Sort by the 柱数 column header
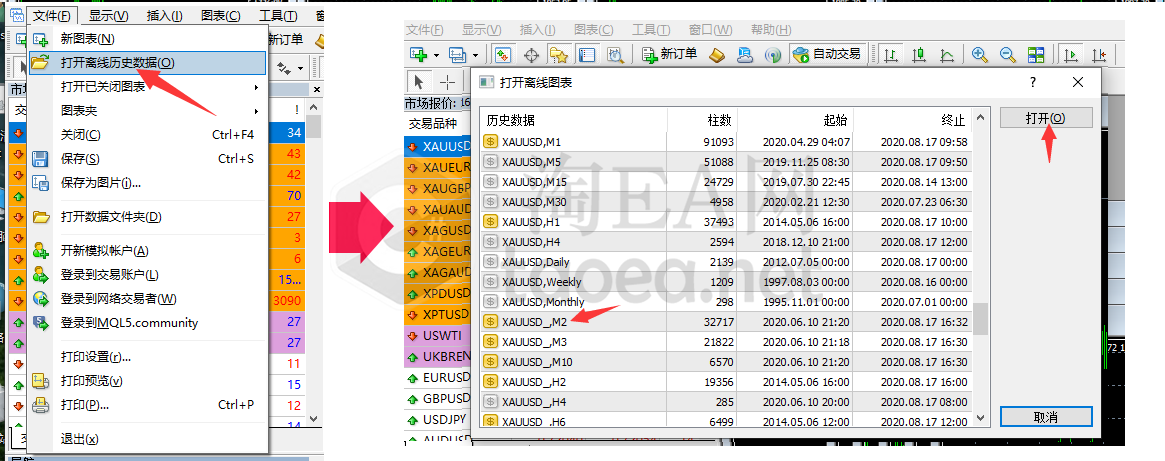 [x=701, y=120]
